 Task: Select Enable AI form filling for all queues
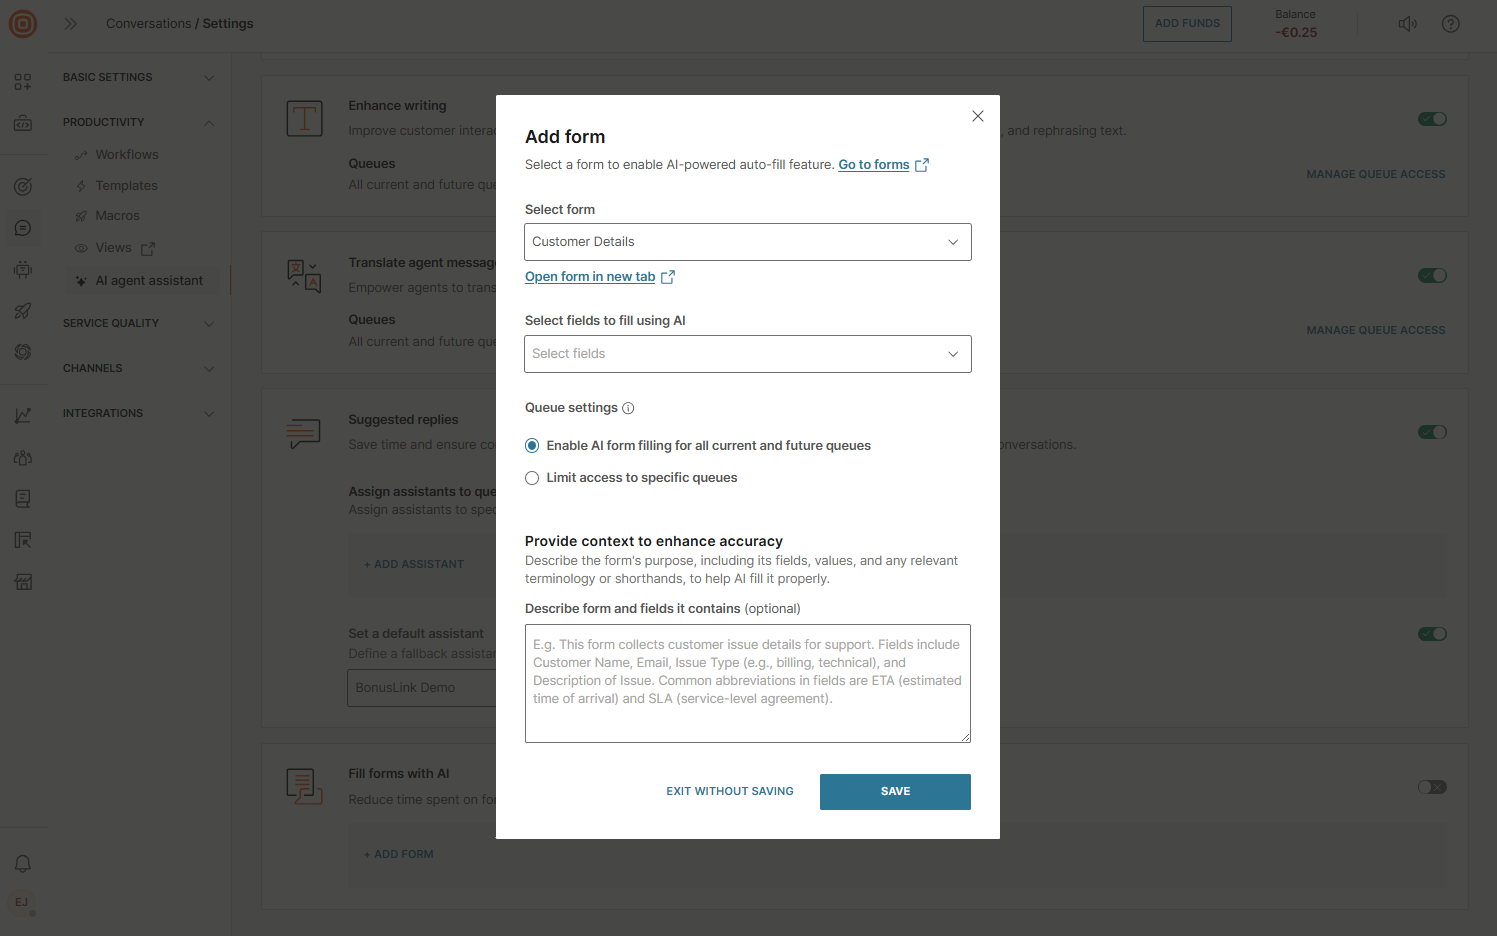click(532, 446)
